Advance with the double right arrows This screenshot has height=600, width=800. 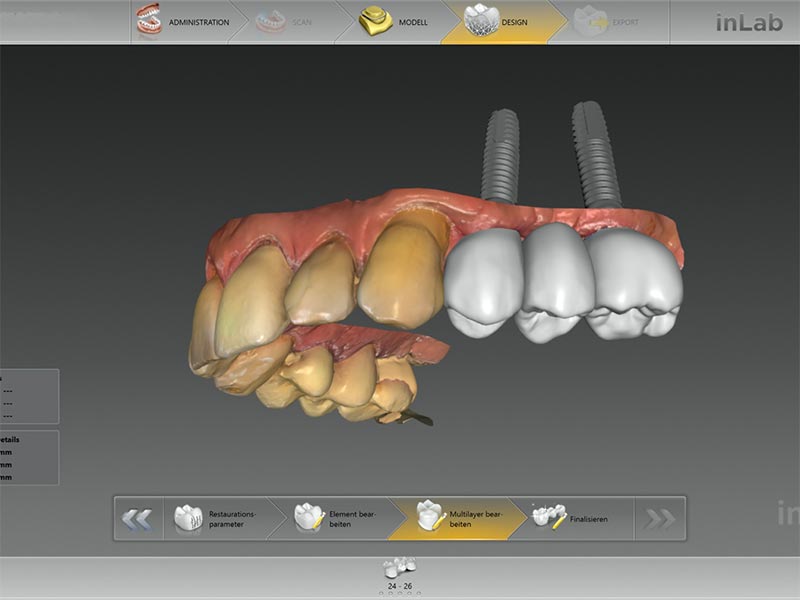[x=661, y=518]
